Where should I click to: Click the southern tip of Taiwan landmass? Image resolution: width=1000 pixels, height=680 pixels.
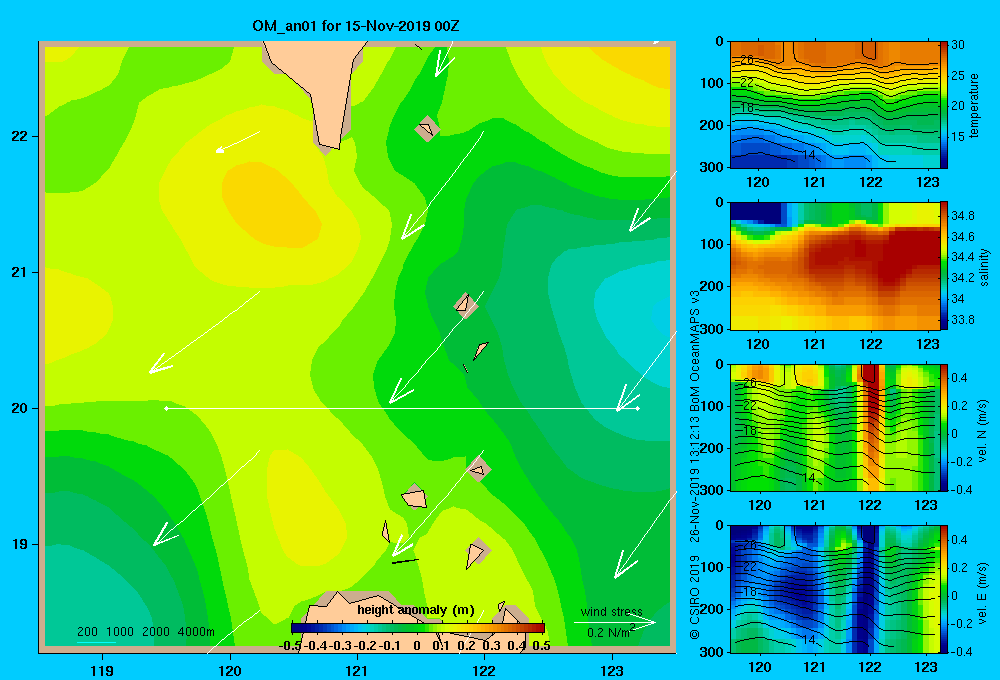pos(330,145)
